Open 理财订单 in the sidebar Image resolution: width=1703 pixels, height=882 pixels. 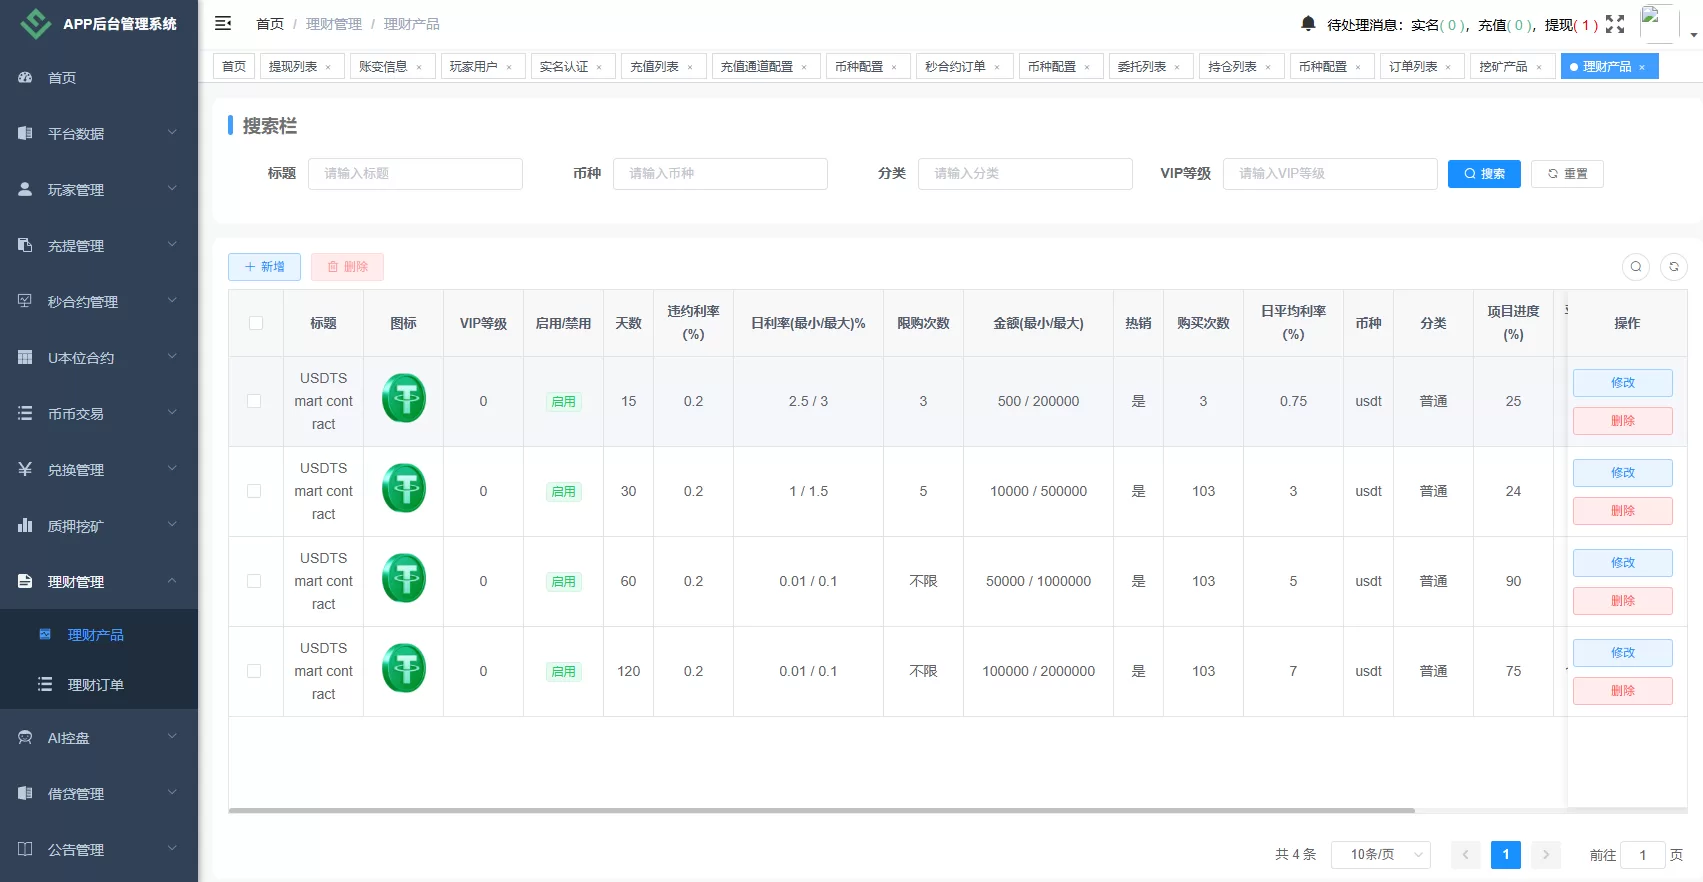95,685
